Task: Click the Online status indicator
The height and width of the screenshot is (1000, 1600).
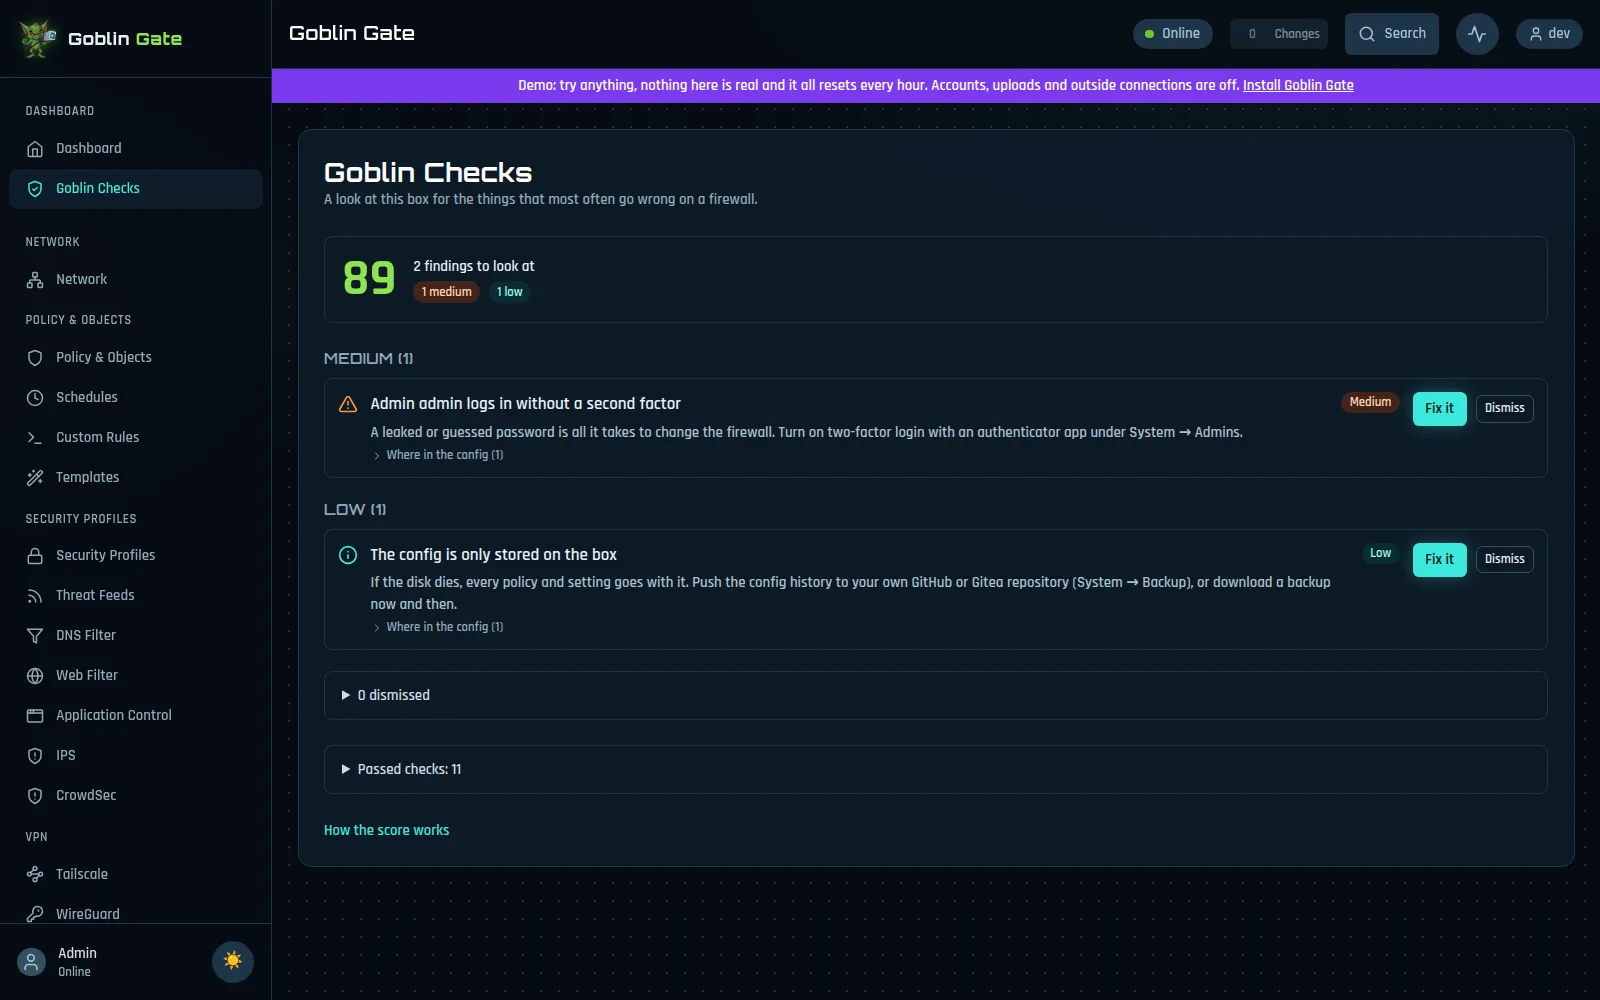Action: click(x=1172, y=34)
